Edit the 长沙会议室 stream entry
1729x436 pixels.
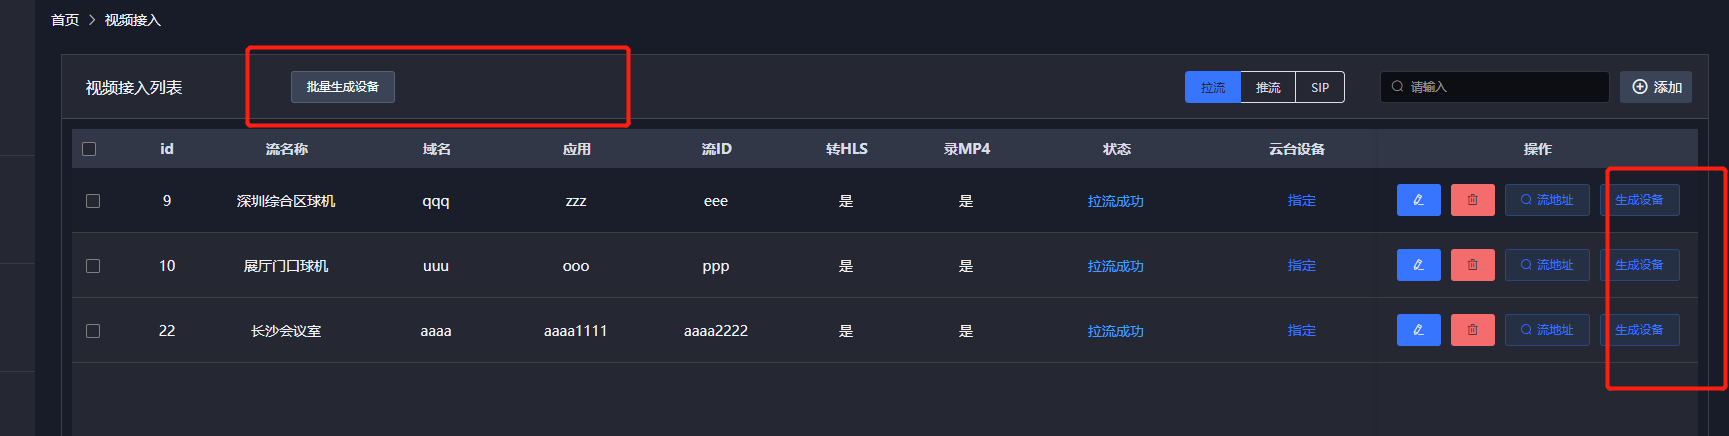pos(1418,330)
